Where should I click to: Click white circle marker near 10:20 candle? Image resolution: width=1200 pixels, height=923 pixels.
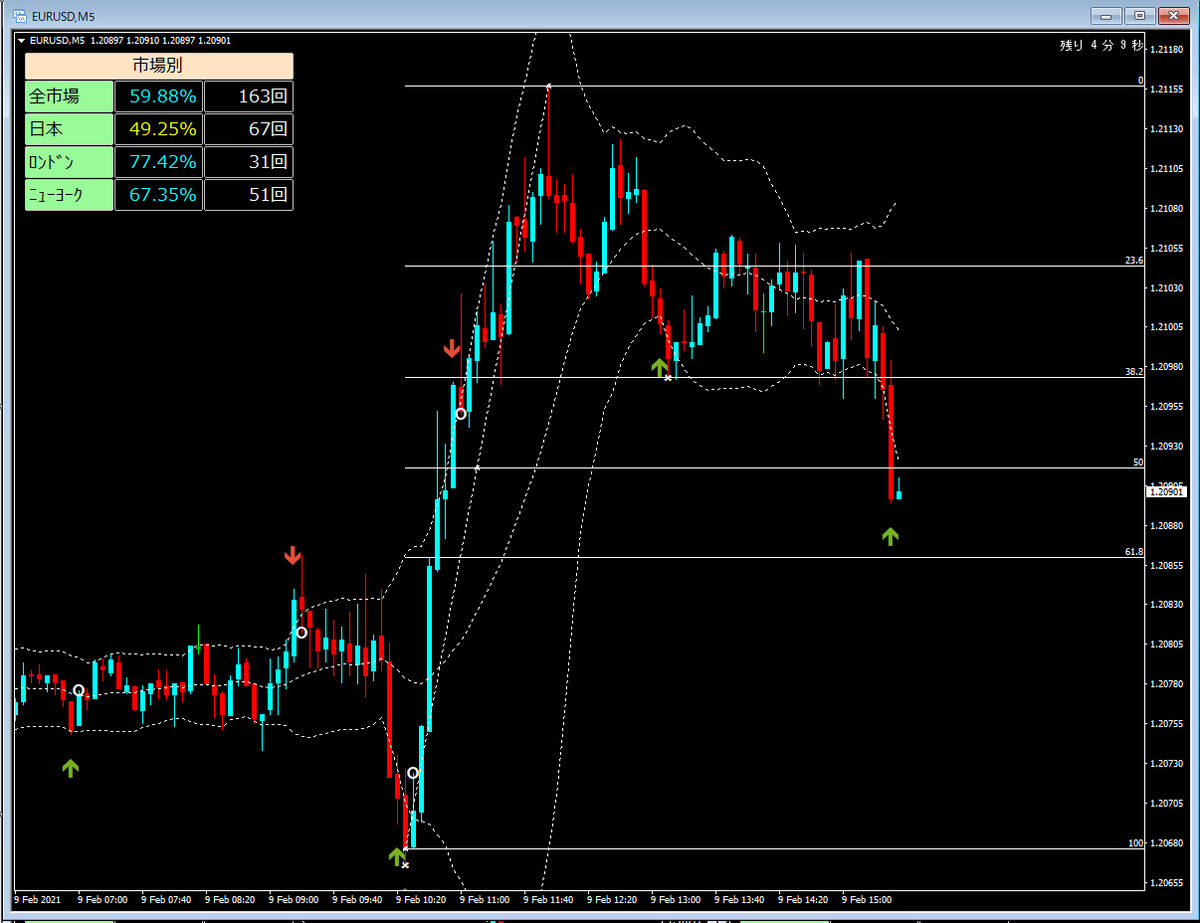413,773
